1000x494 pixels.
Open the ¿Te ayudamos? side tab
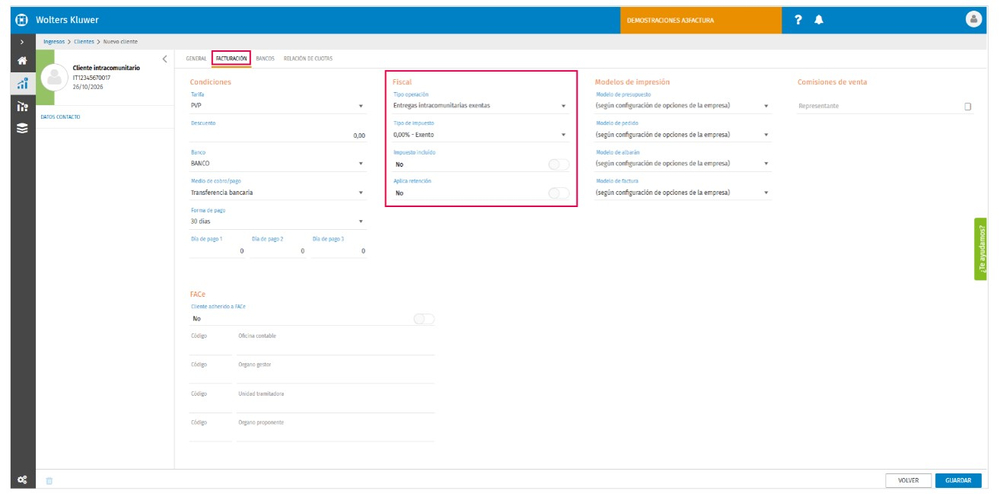click(x=981, y=249)
